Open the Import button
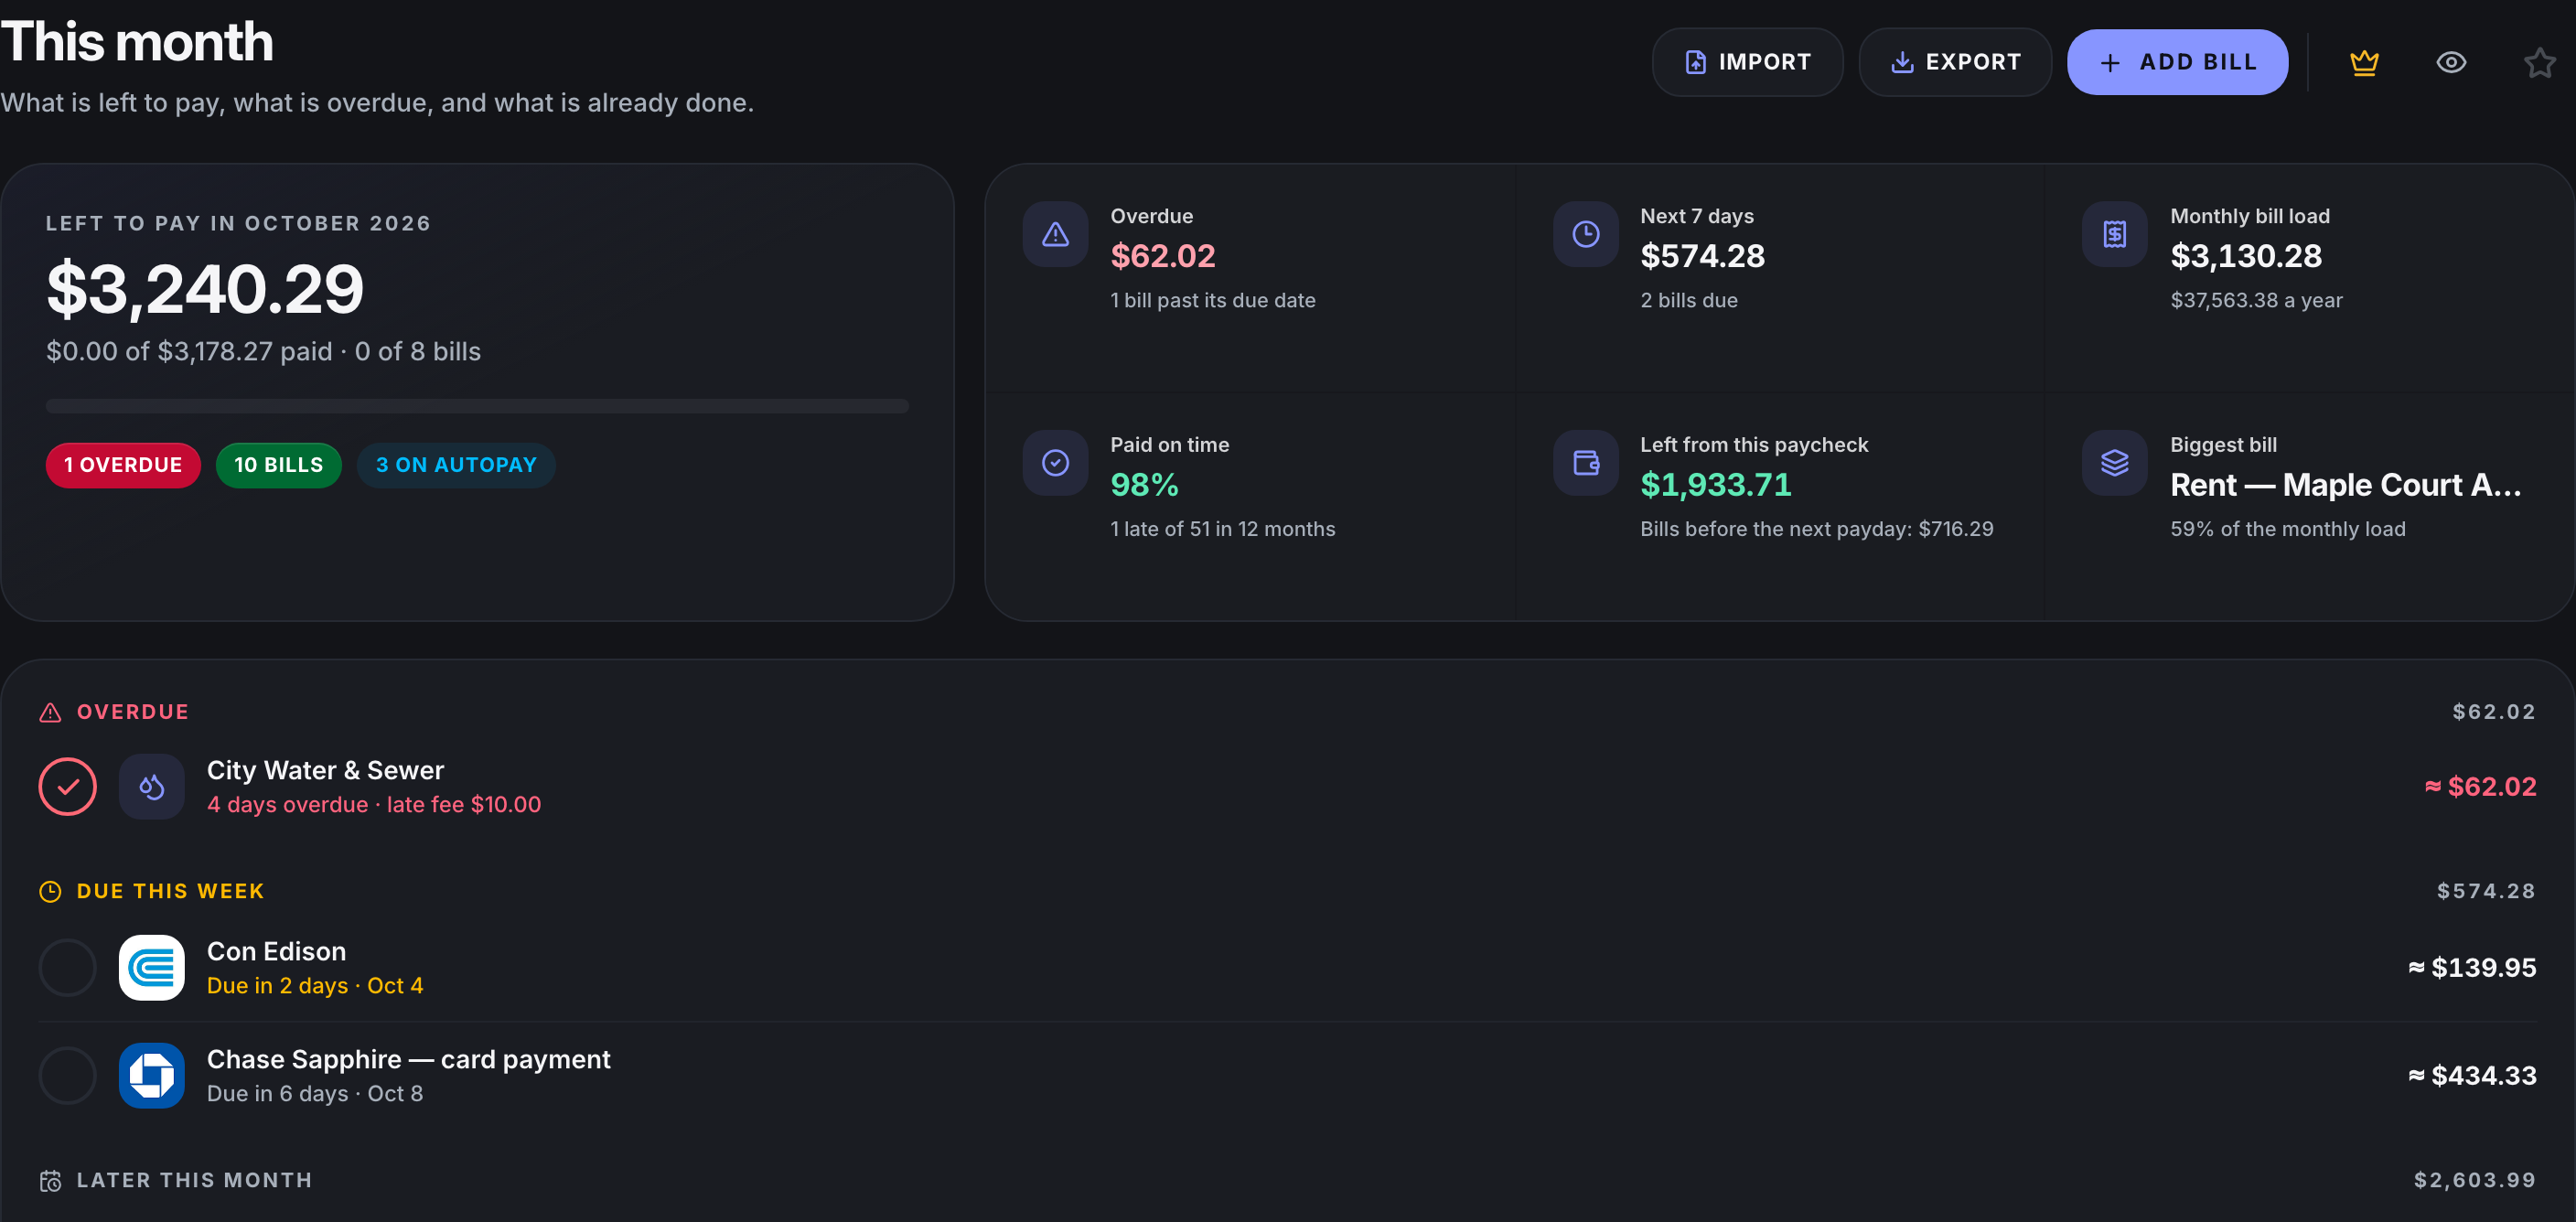 click(1747, 62)
